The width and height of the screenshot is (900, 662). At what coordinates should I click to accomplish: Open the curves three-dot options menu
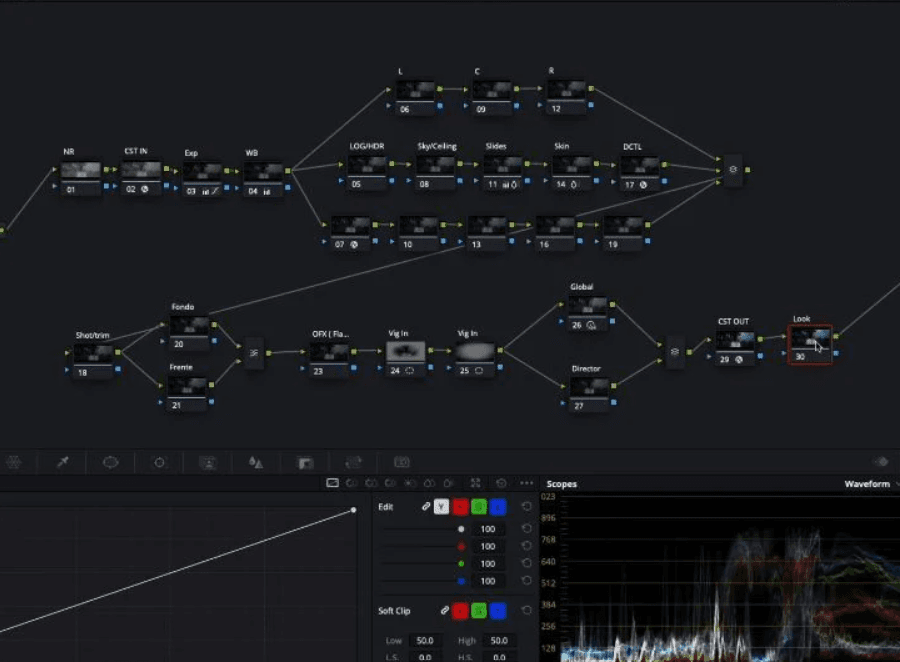point(526,483)
